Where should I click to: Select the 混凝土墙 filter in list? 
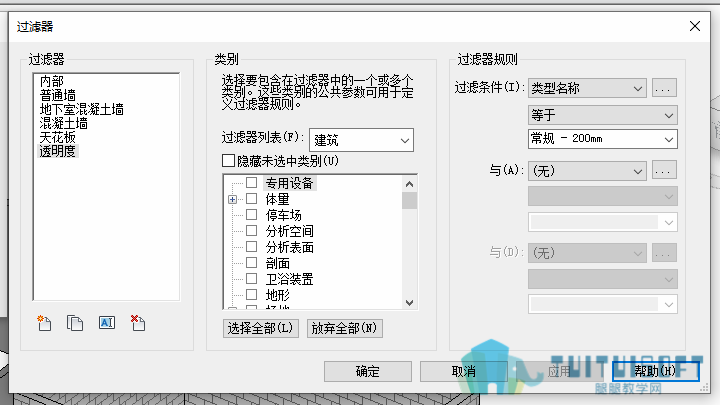pos(63,123)
